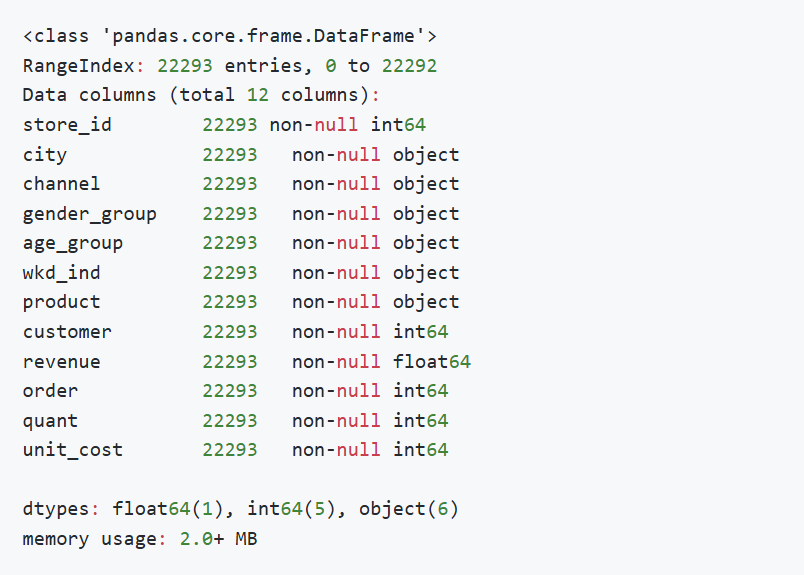Select the channel column name
The width and height of the screenshot is (804, 575).
point(62,184)
